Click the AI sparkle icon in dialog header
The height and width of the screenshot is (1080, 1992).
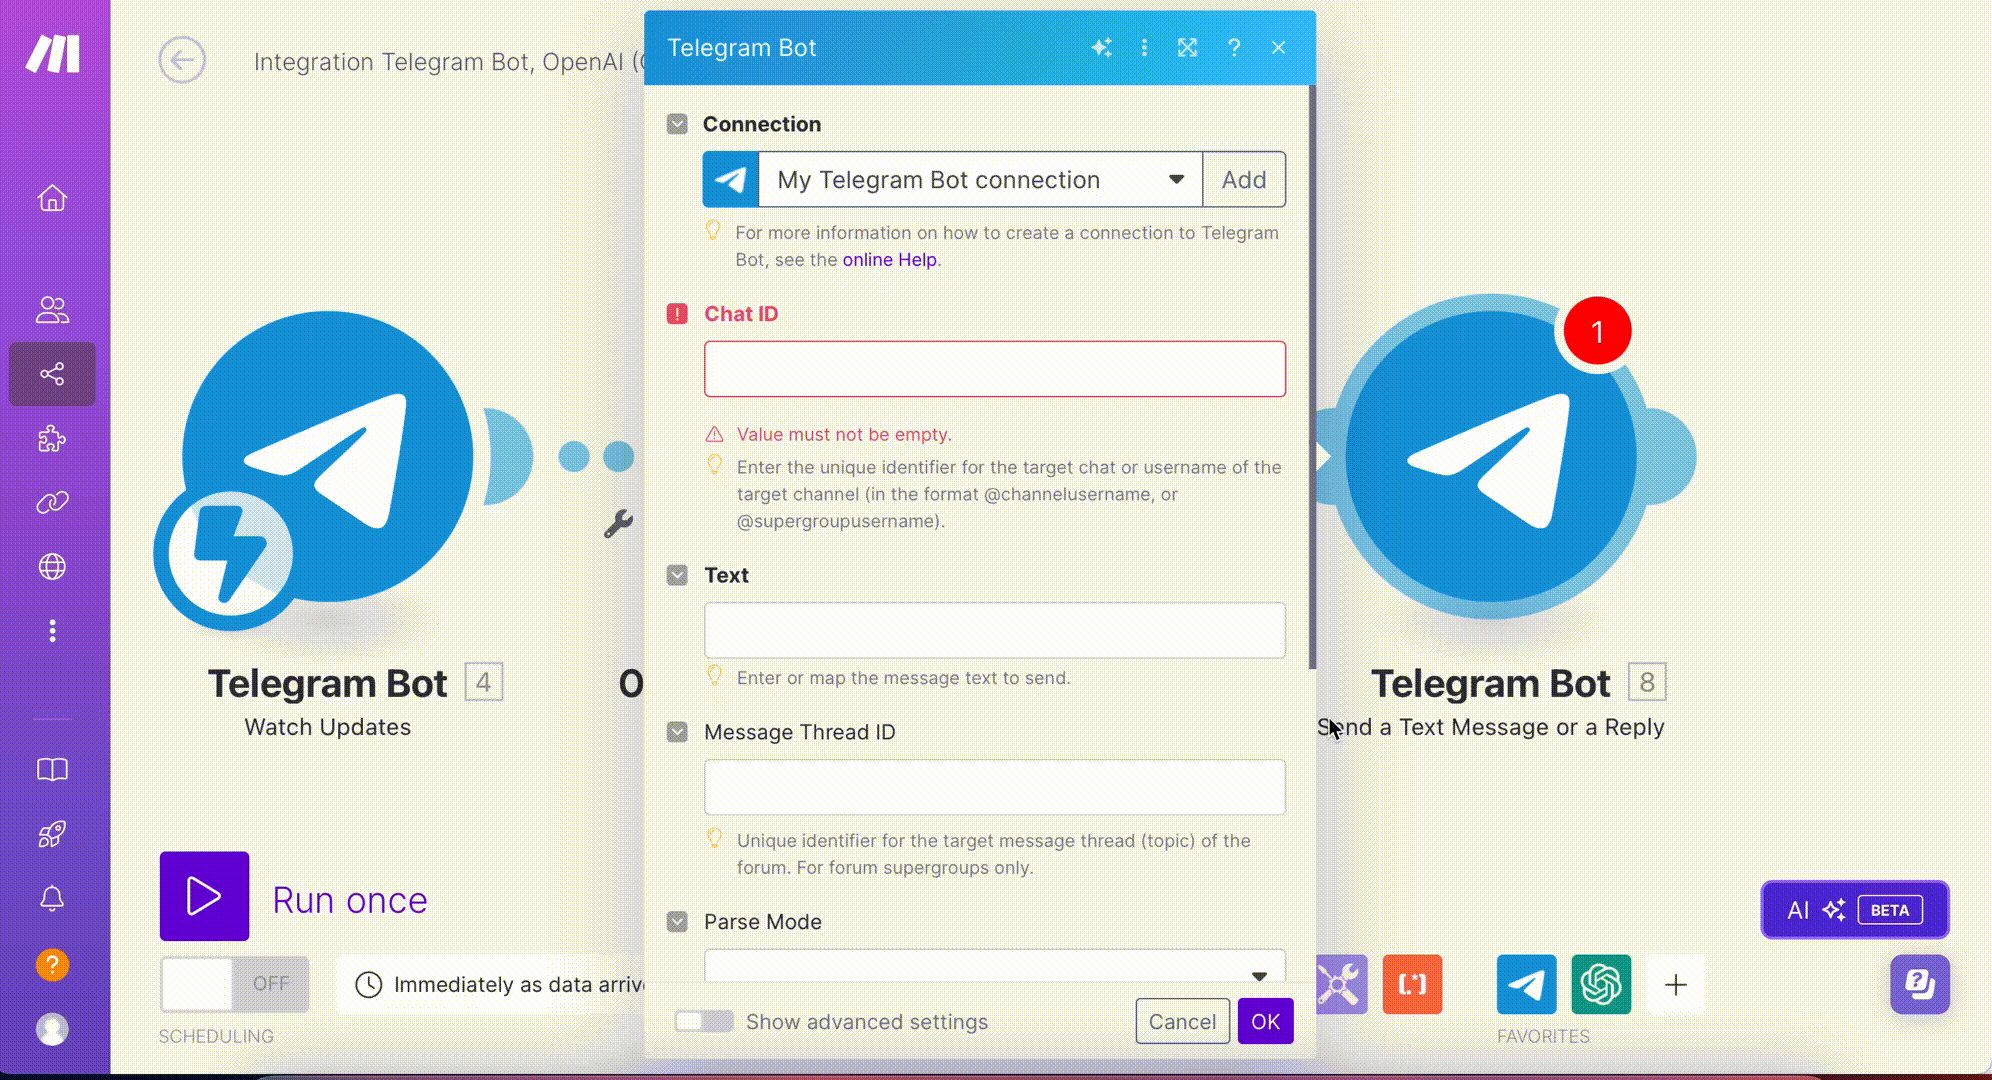(x=1101, y=48)
